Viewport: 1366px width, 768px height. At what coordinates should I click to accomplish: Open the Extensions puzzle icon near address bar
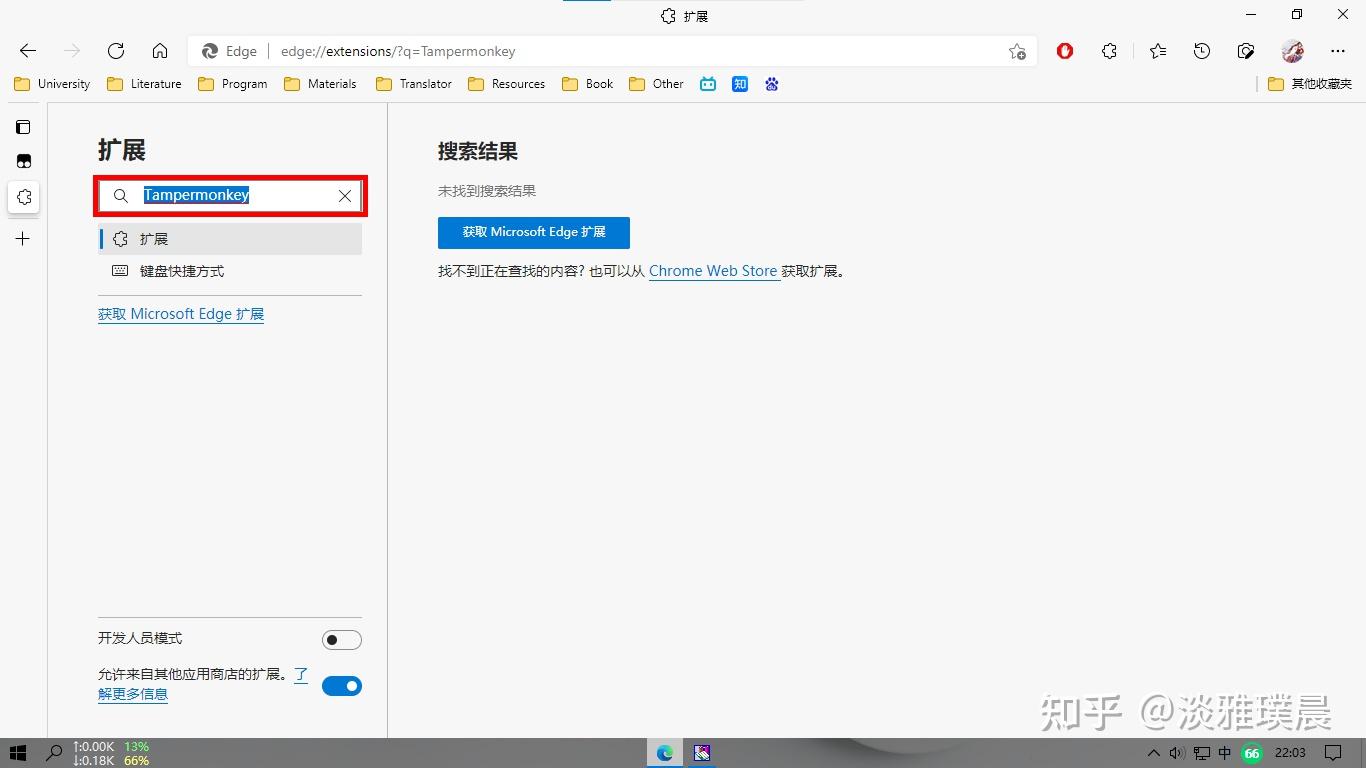[1109, 51]
